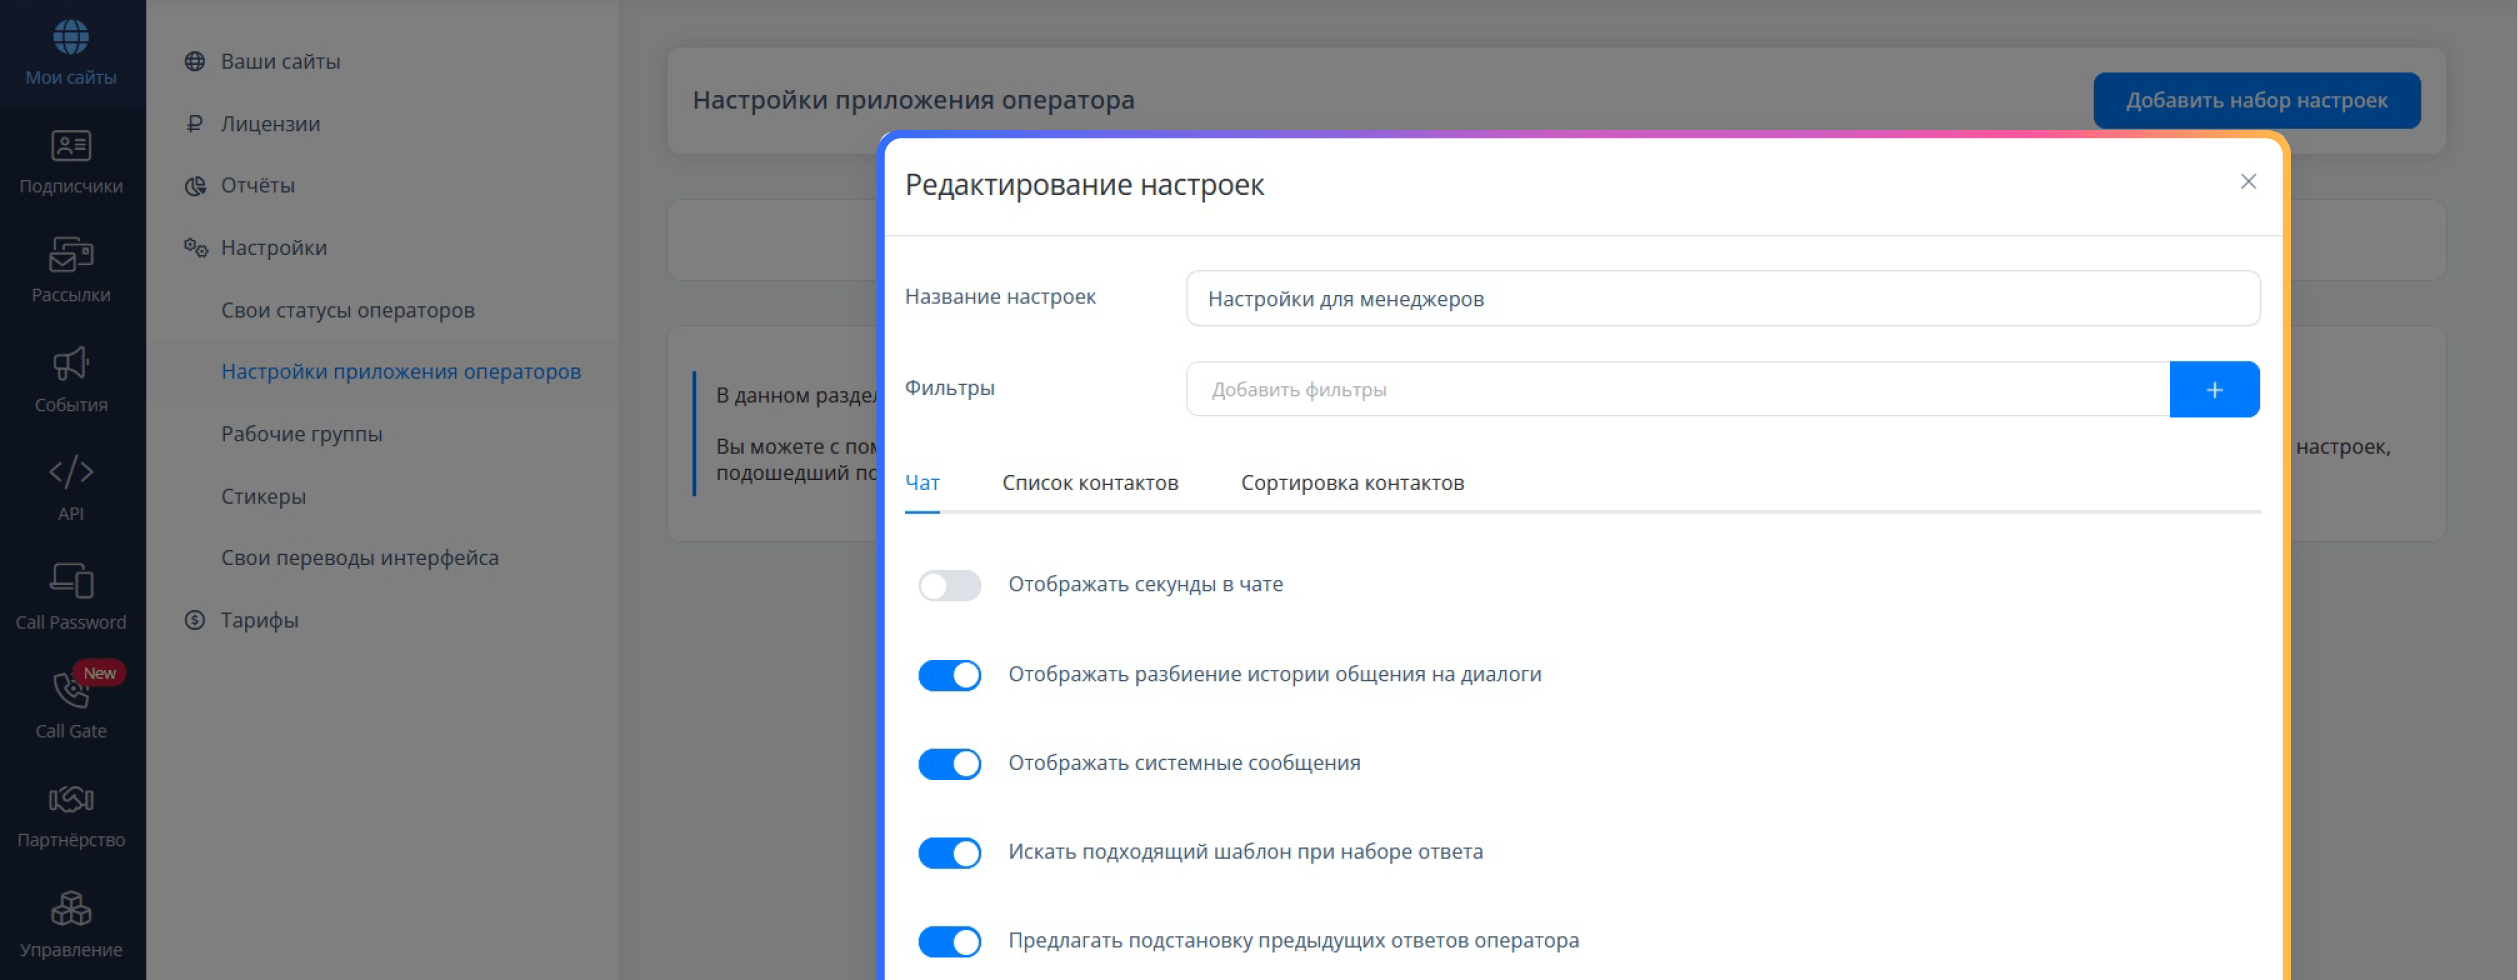Open Рабочие группы menu link
The image size is (2518, 980).
[x=302, y=434]
